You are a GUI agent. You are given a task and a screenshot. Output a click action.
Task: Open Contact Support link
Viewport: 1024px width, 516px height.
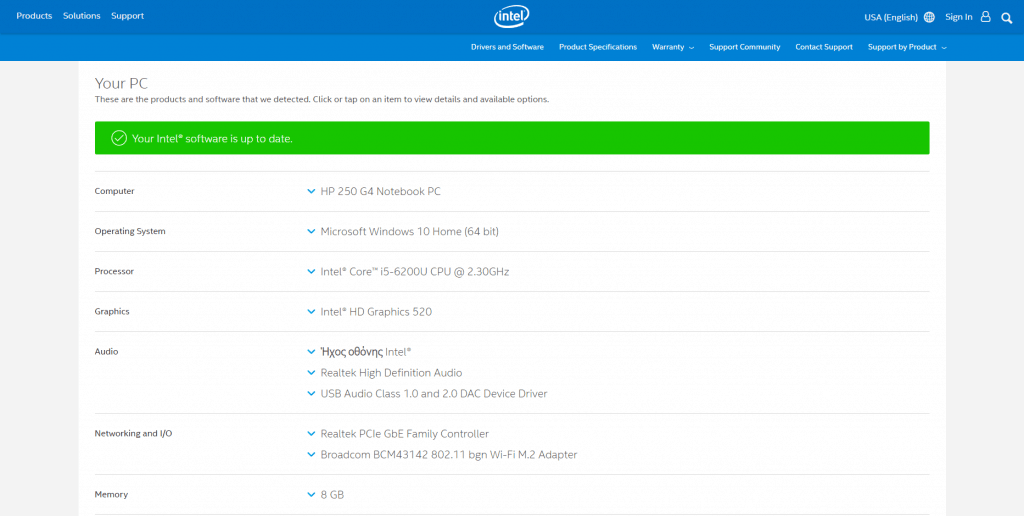(x=824, y=47)
